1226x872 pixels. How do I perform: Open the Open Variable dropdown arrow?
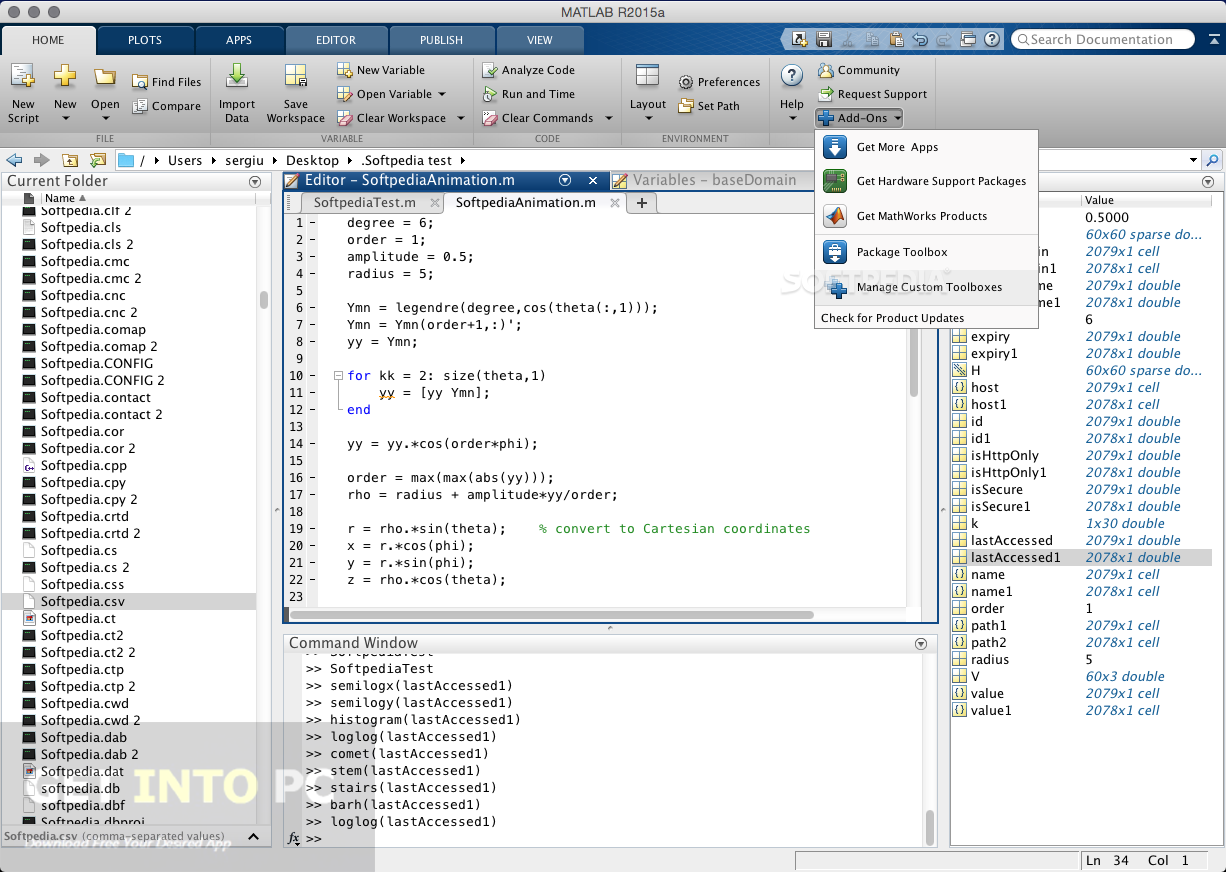pyautogui.click(x=442, y=94)
